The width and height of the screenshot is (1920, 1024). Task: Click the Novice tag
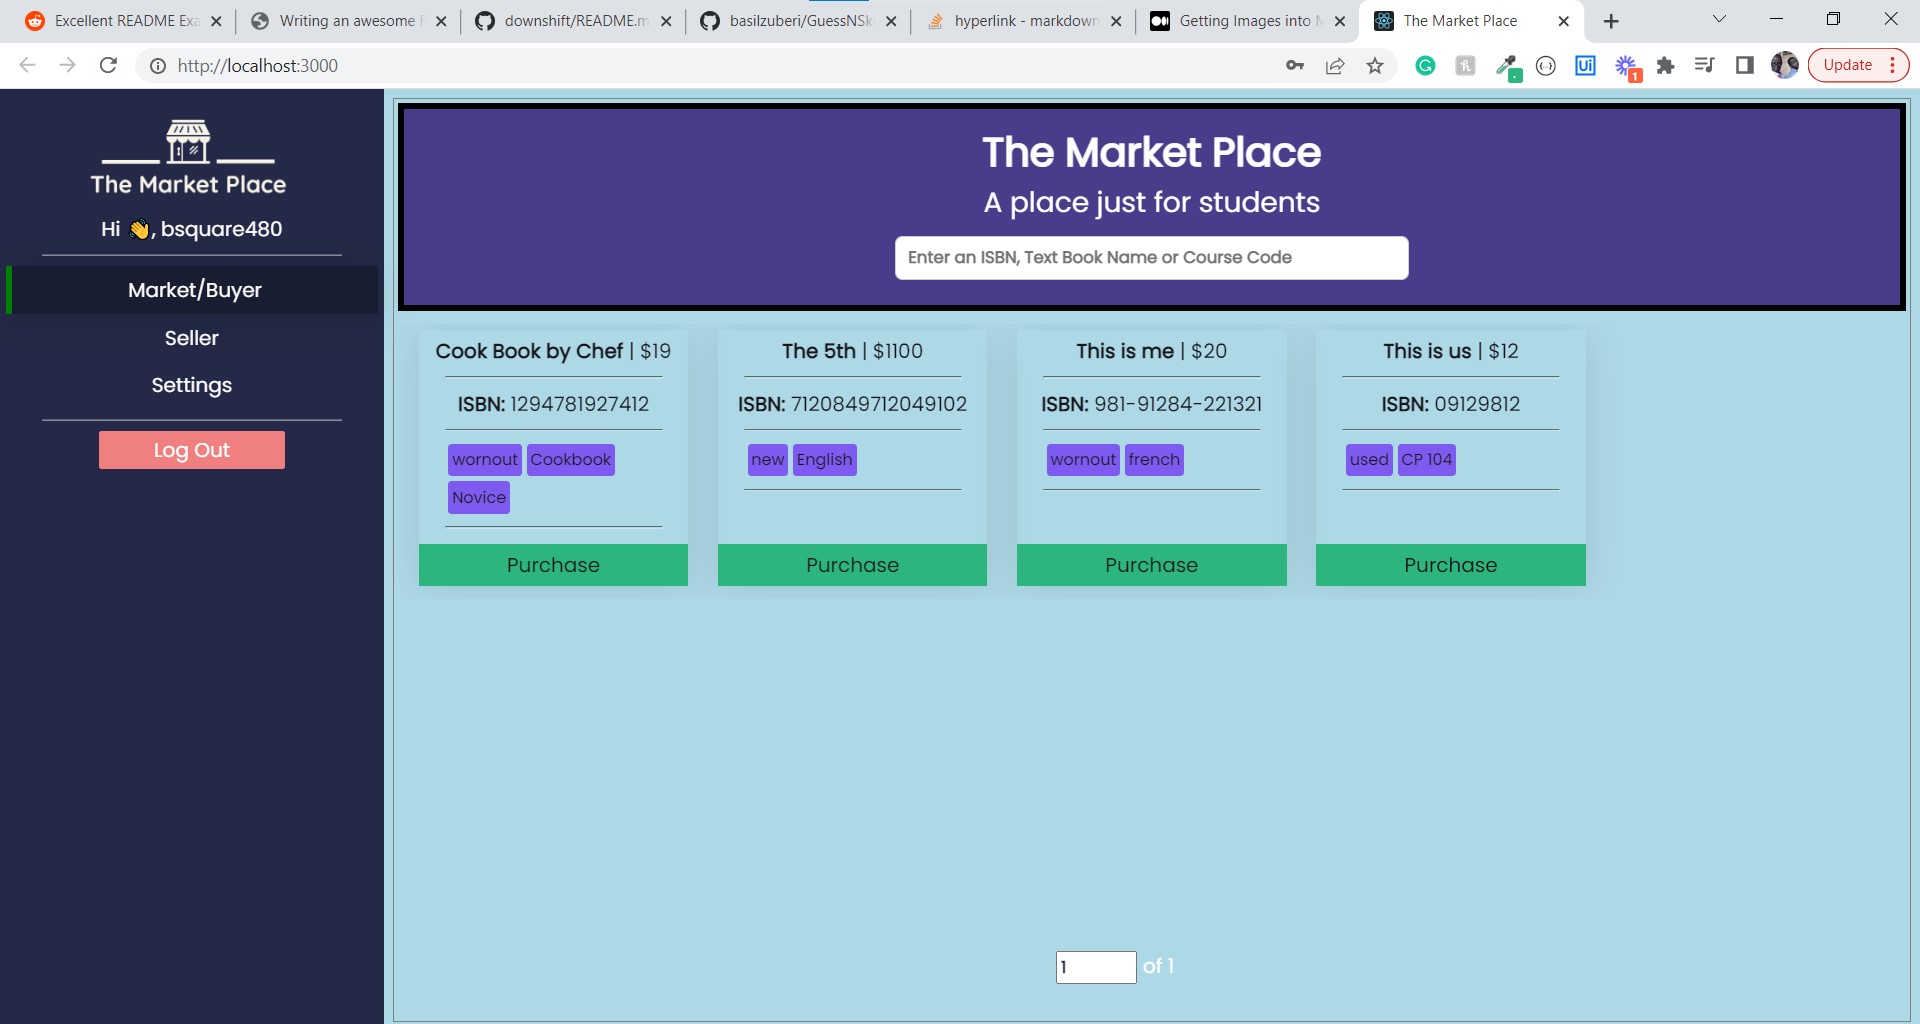479,498
